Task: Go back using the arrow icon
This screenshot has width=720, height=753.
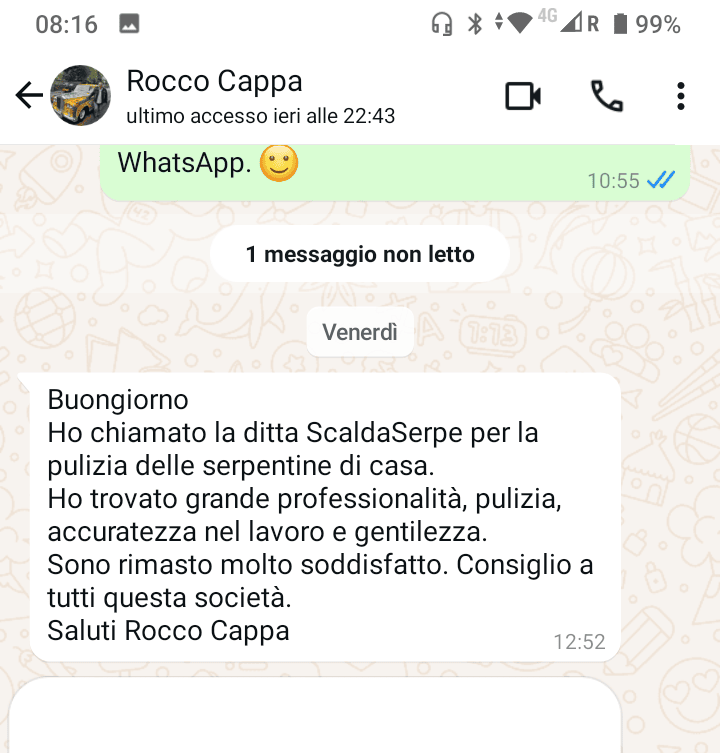Action: [x=29, y=95]
